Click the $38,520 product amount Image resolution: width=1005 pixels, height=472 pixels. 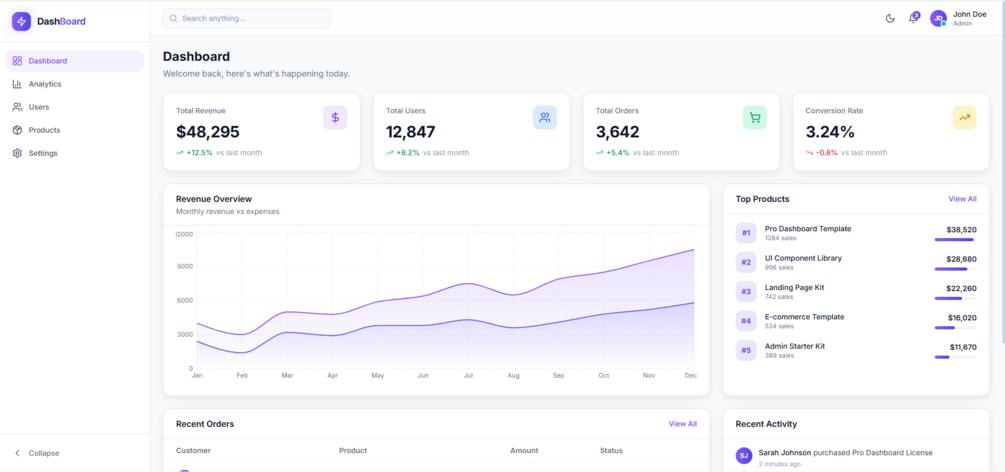[x=961, y=230]
